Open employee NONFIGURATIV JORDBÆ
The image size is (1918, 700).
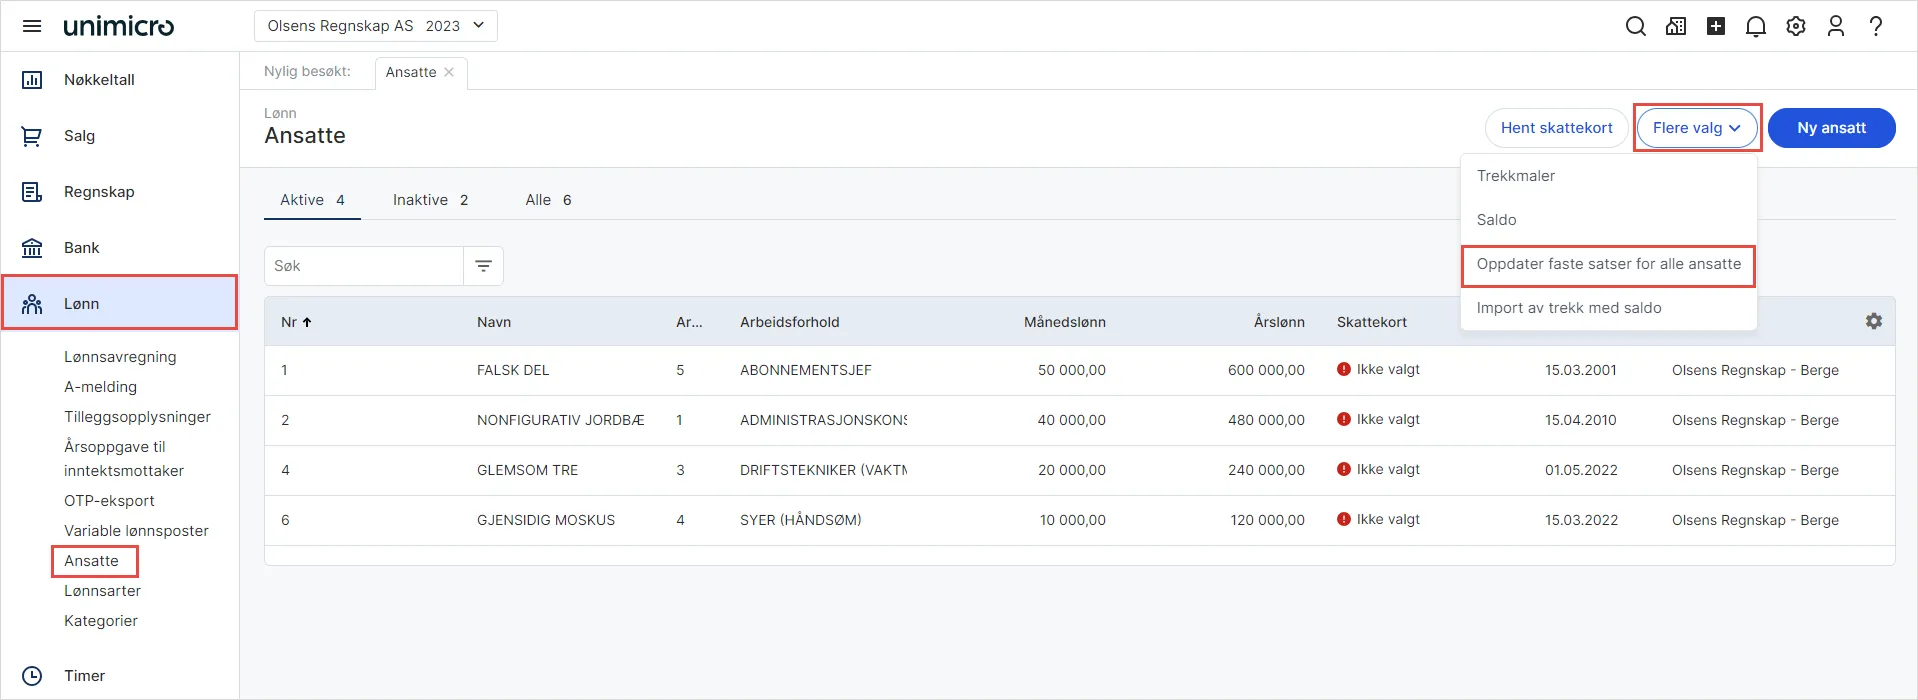pyautogui.click(x=560, y=420)
